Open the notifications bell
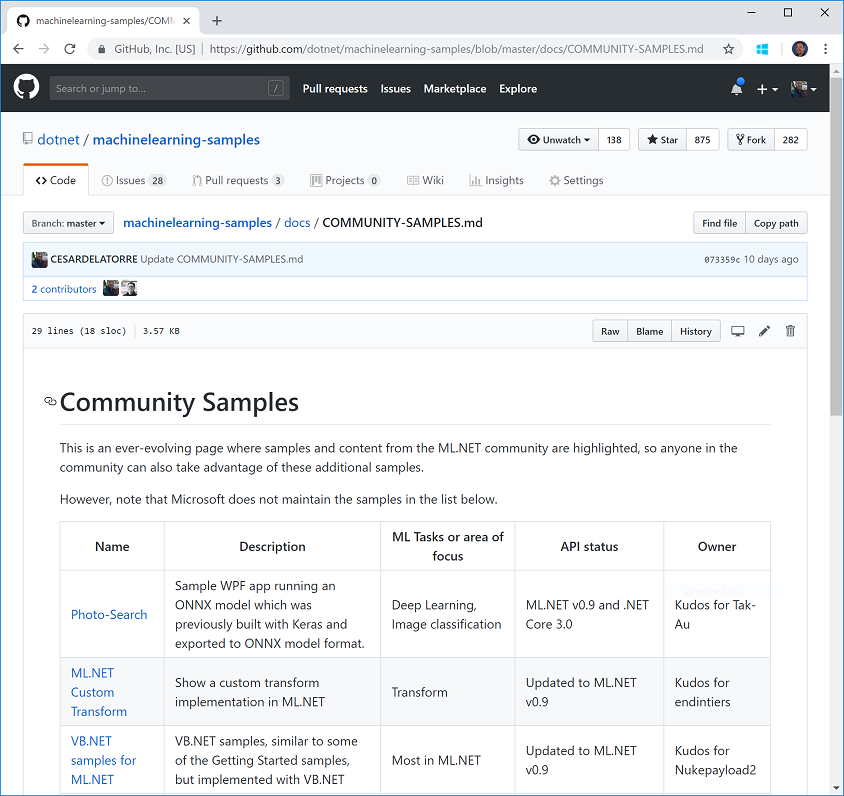The image size is (844, 796). 737,88
